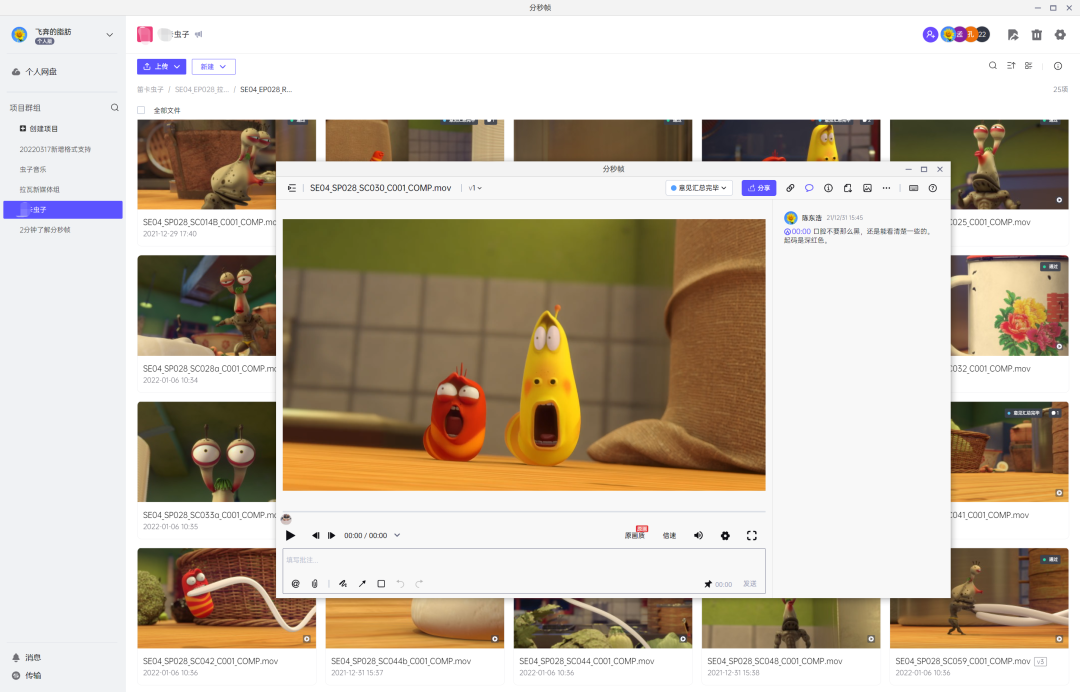
Task: Click 创建项目 create project
Action: (x=39, y=128)
